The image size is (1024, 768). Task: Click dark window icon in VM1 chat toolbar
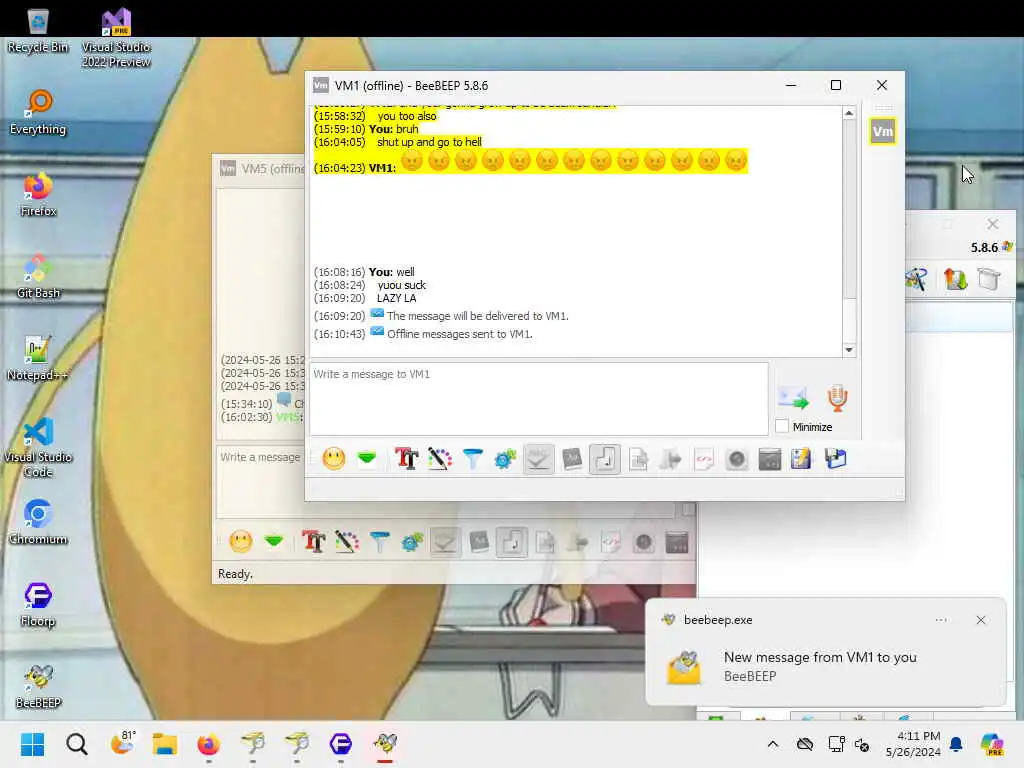(769, 458)
